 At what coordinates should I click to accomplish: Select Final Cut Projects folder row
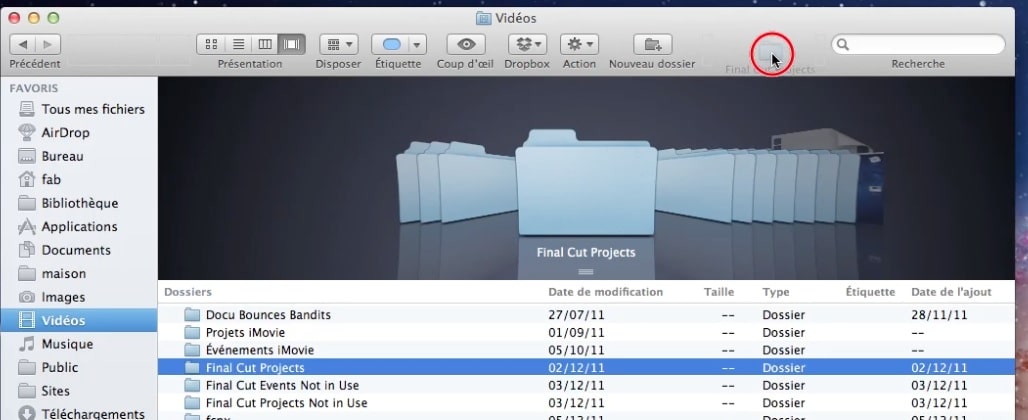(x=586, y=368)
